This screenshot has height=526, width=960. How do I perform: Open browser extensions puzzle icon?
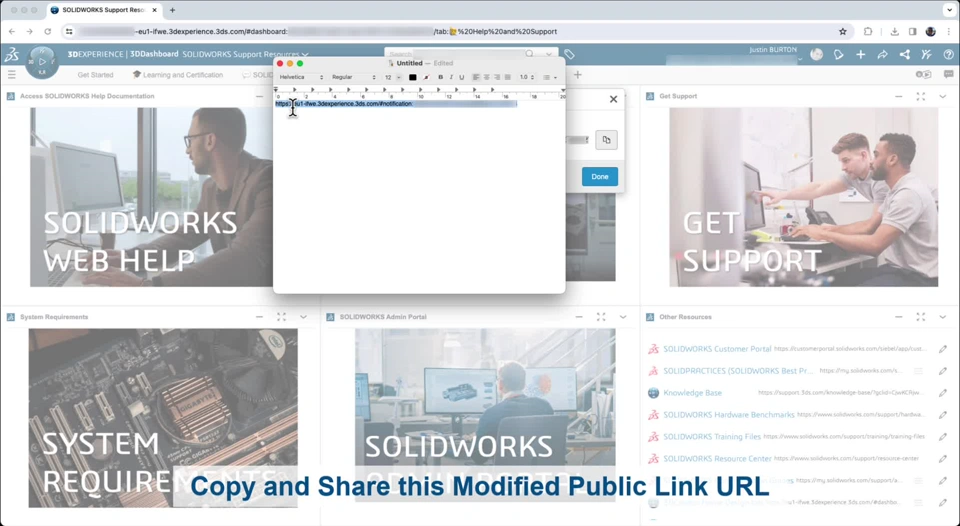point(868,31)
